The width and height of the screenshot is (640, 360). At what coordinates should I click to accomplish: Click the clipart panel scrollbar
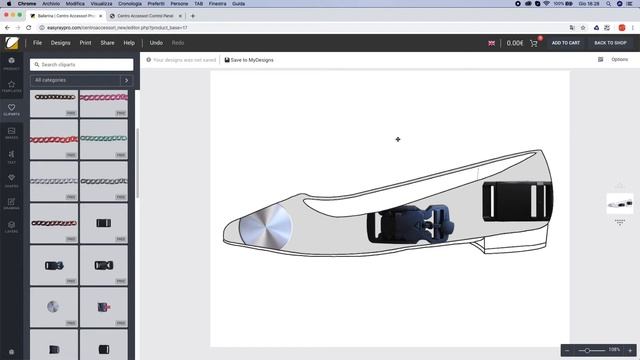[x=138, y=163]
